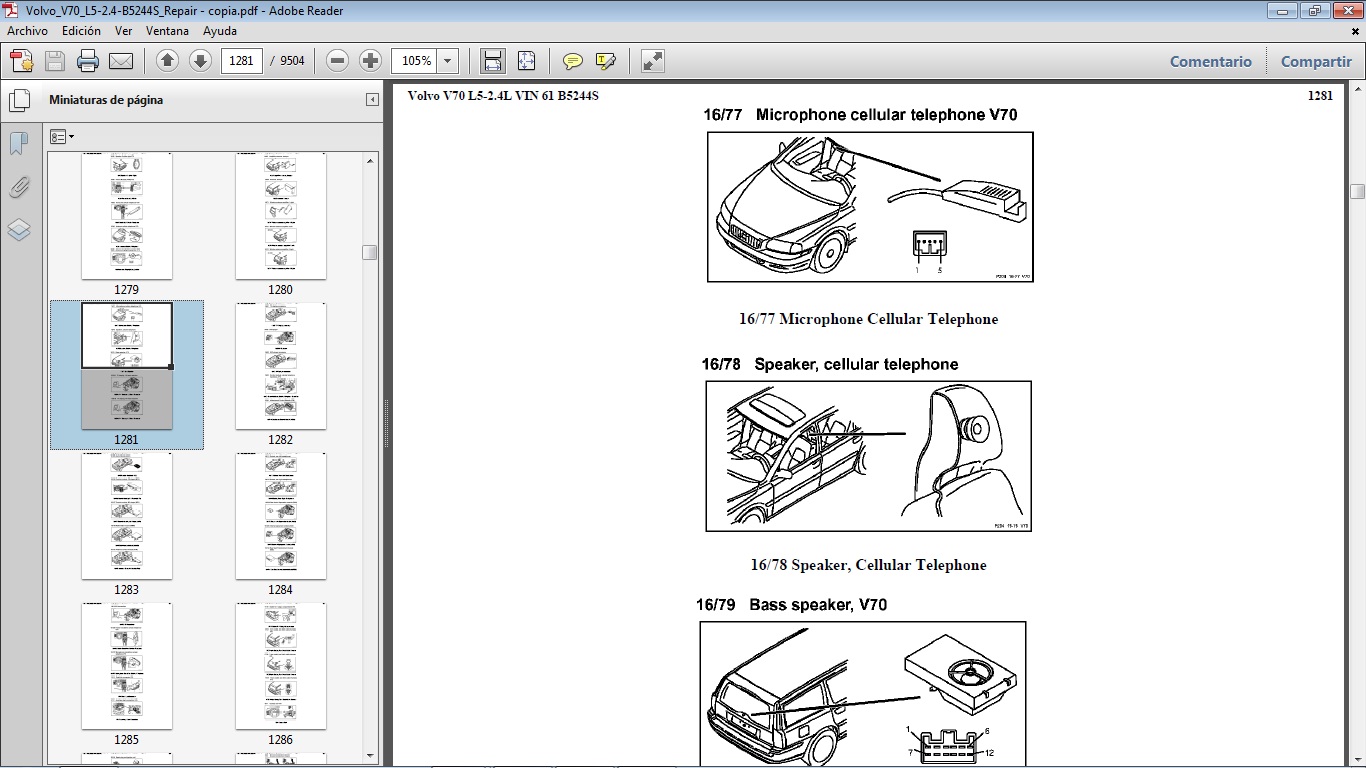Switch to read mode view icon
The height and width of the screenshot is (768, 1366).
pos(653,61)
